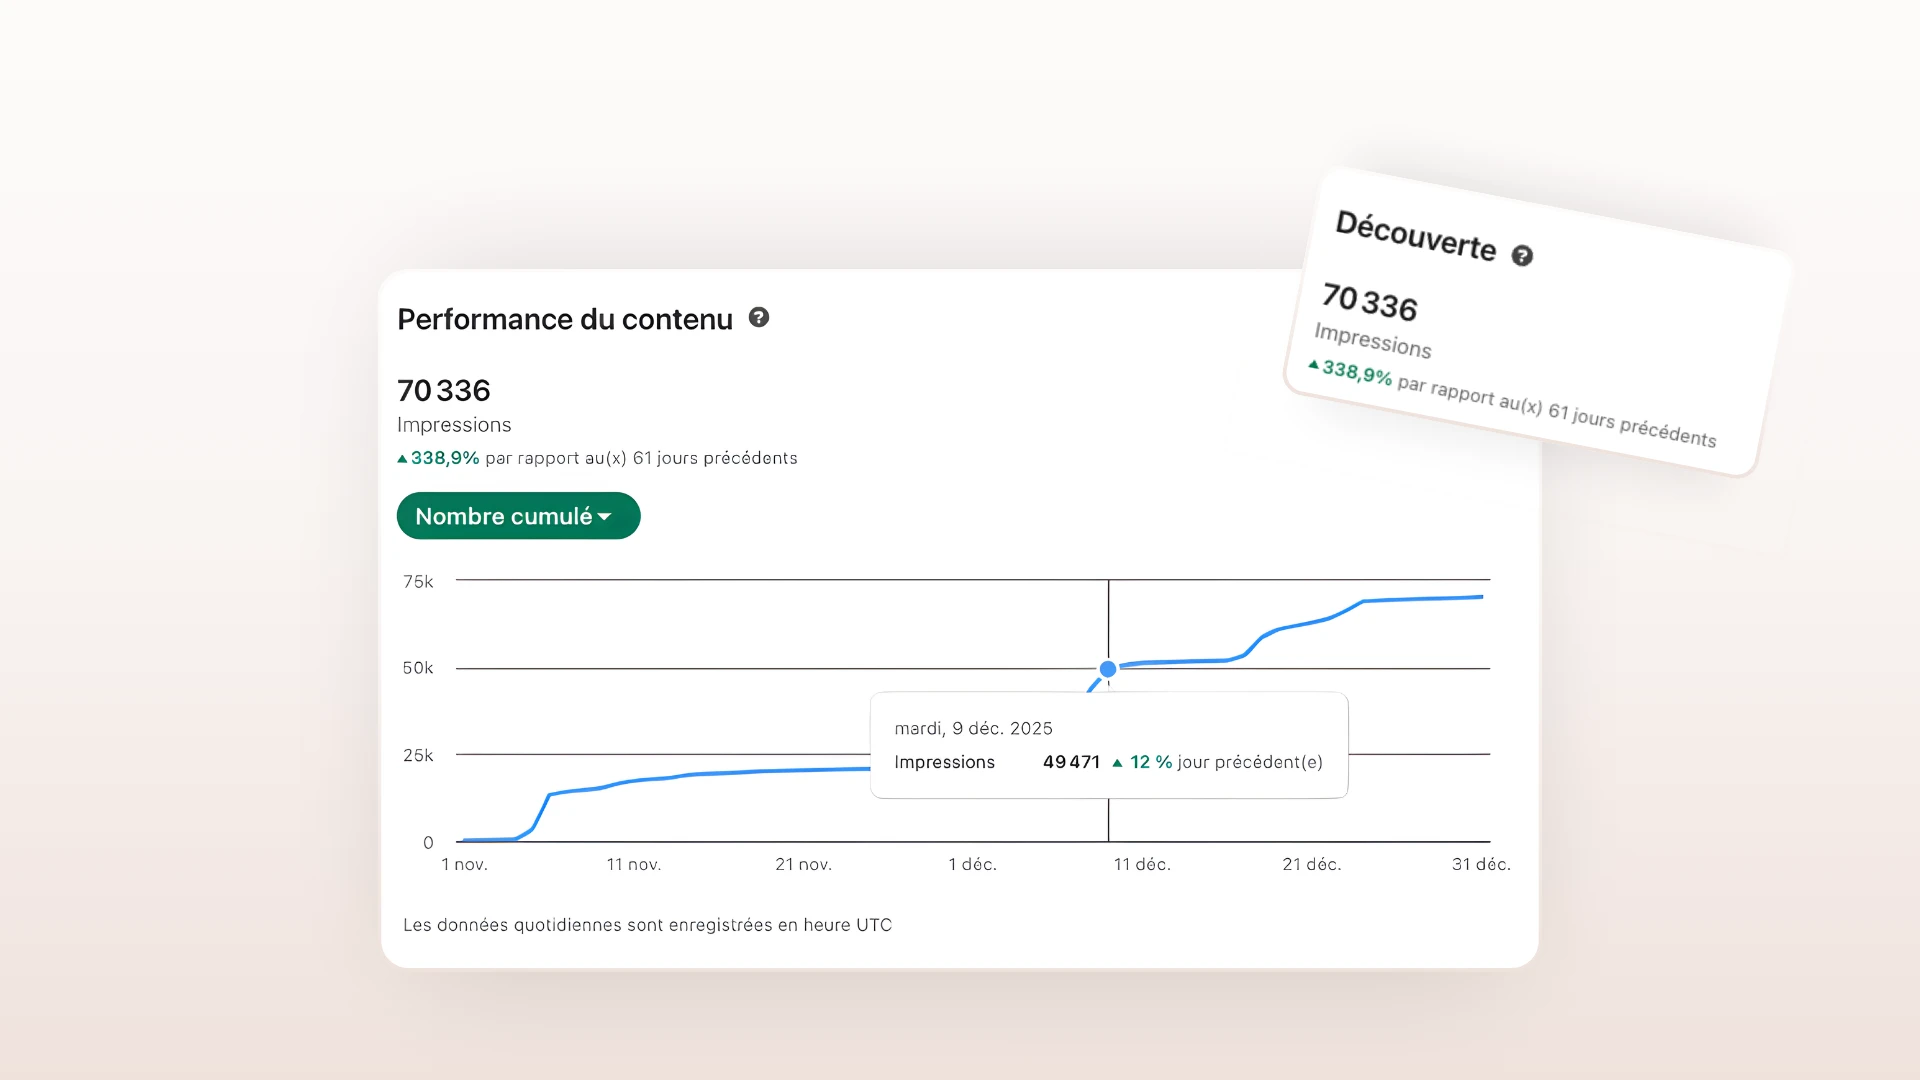
Task: Click the UTC data note text
Action: [647, 925]
